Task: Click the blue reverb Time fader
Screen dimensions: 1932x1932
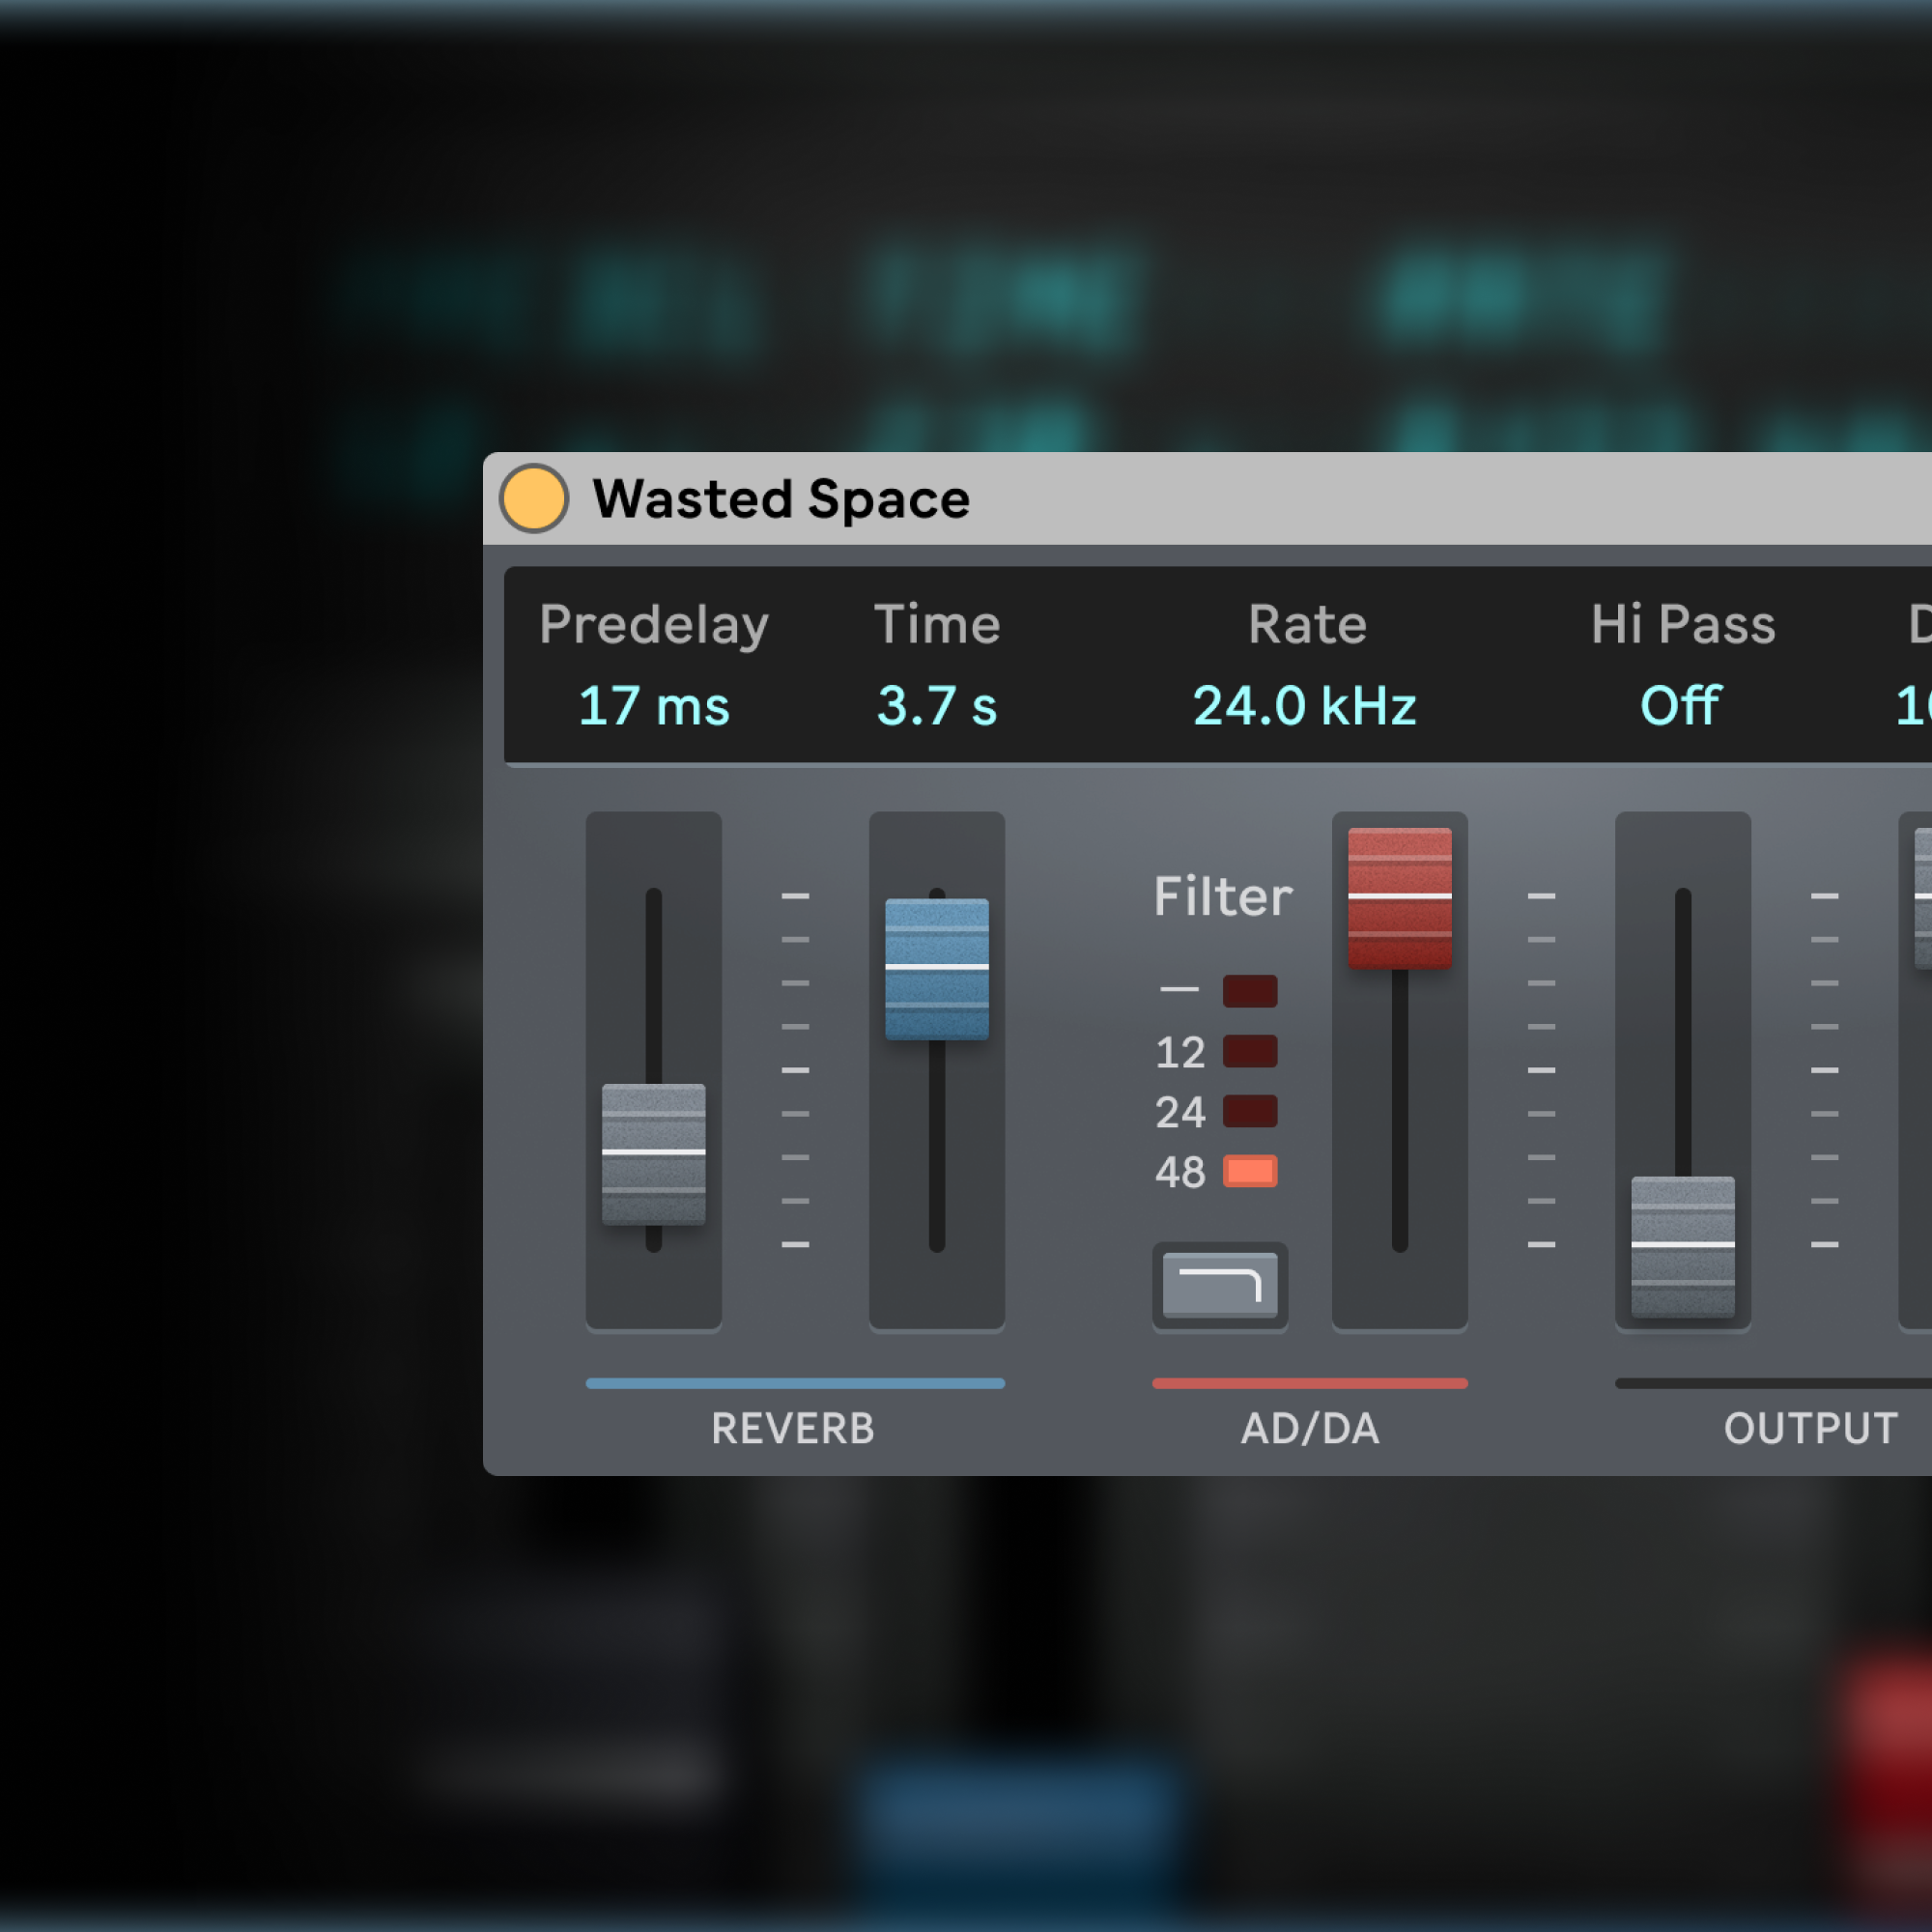Action: [x=936, y=968]
